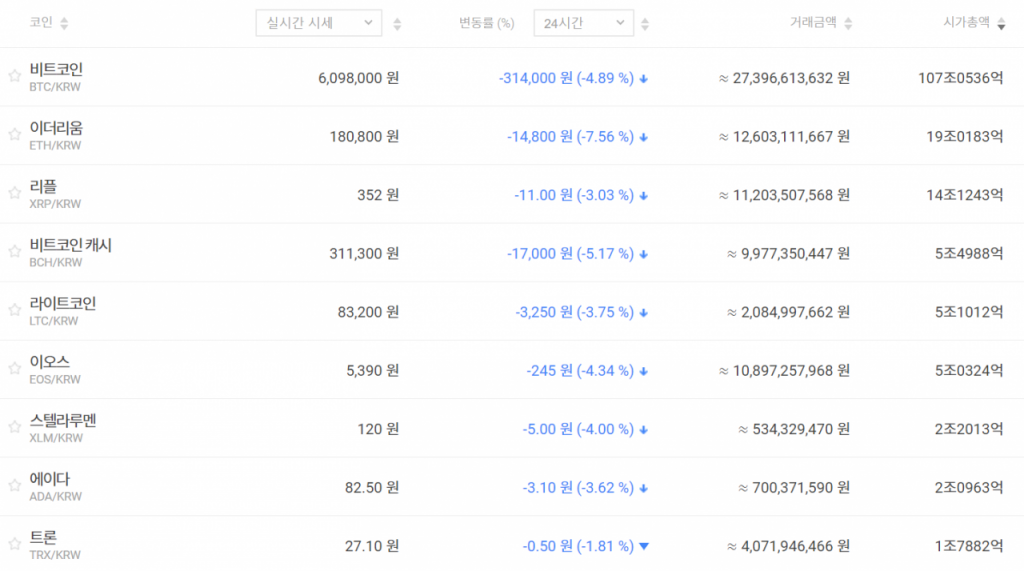
Task: Sort by 시가총액 column arrows
Action: [x=1001, y=24]
